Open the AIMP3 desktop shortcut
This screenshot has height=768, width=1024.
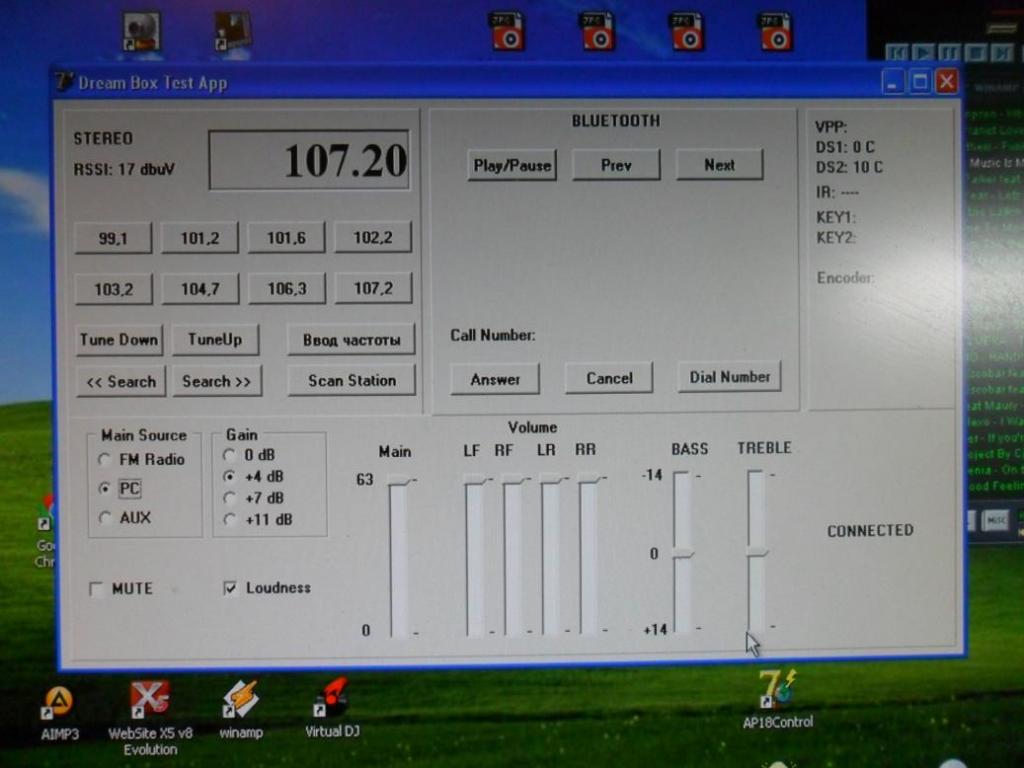[59, 713]
